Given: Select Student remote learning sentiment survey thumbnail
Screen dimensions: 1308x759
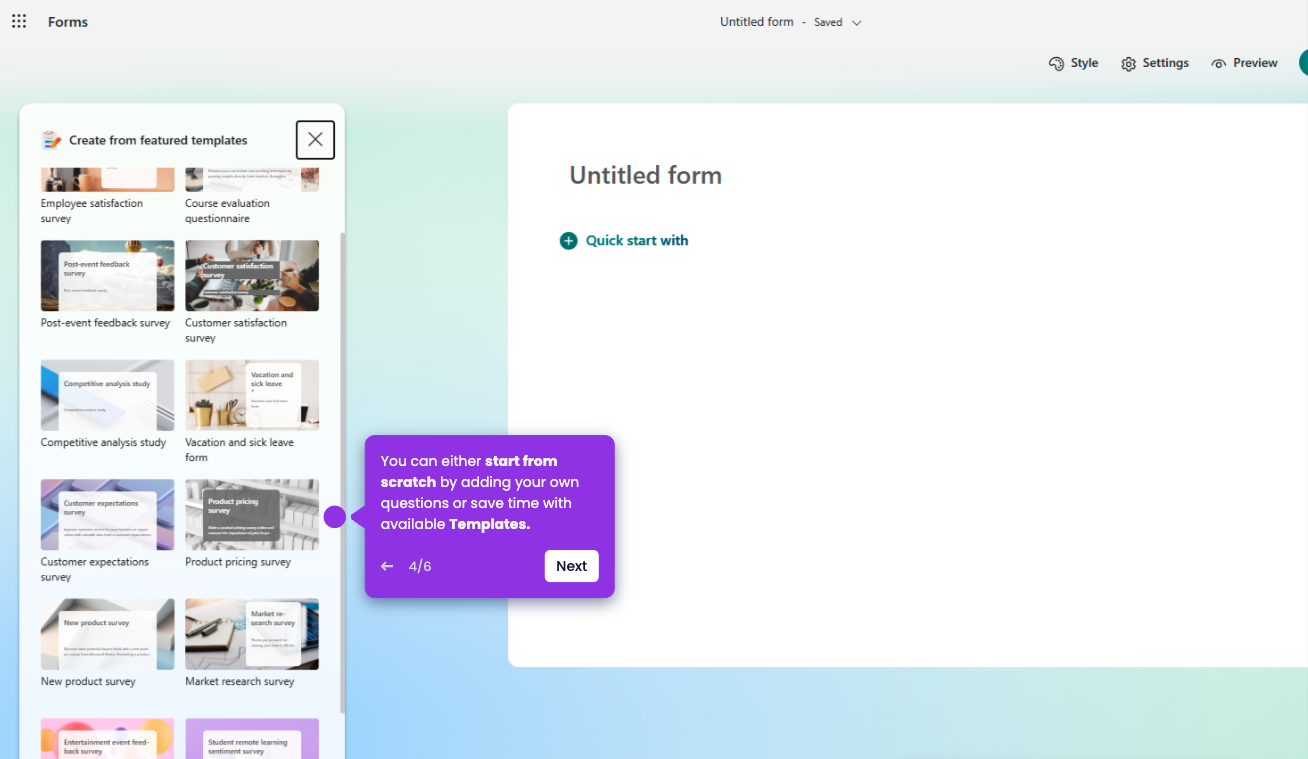Looking at the screenshot, I should tap(252, 738).
